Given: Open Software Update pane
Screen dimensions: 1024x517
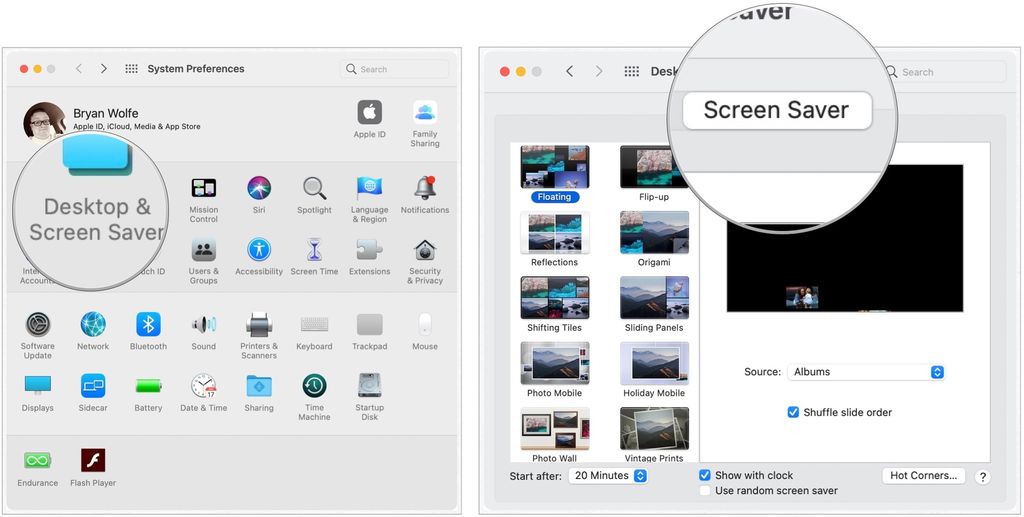Looking at the screenshot, I should click(x=38, y=324).
